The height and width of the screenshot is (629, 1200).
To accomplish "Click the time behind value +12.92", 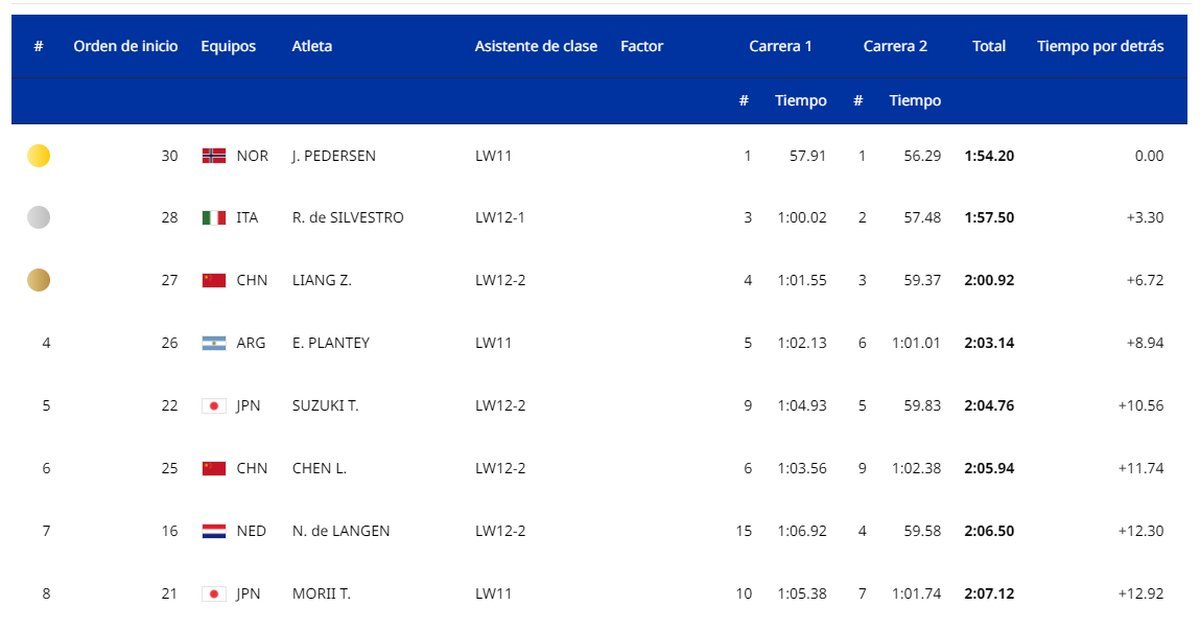I will 1140,594.
